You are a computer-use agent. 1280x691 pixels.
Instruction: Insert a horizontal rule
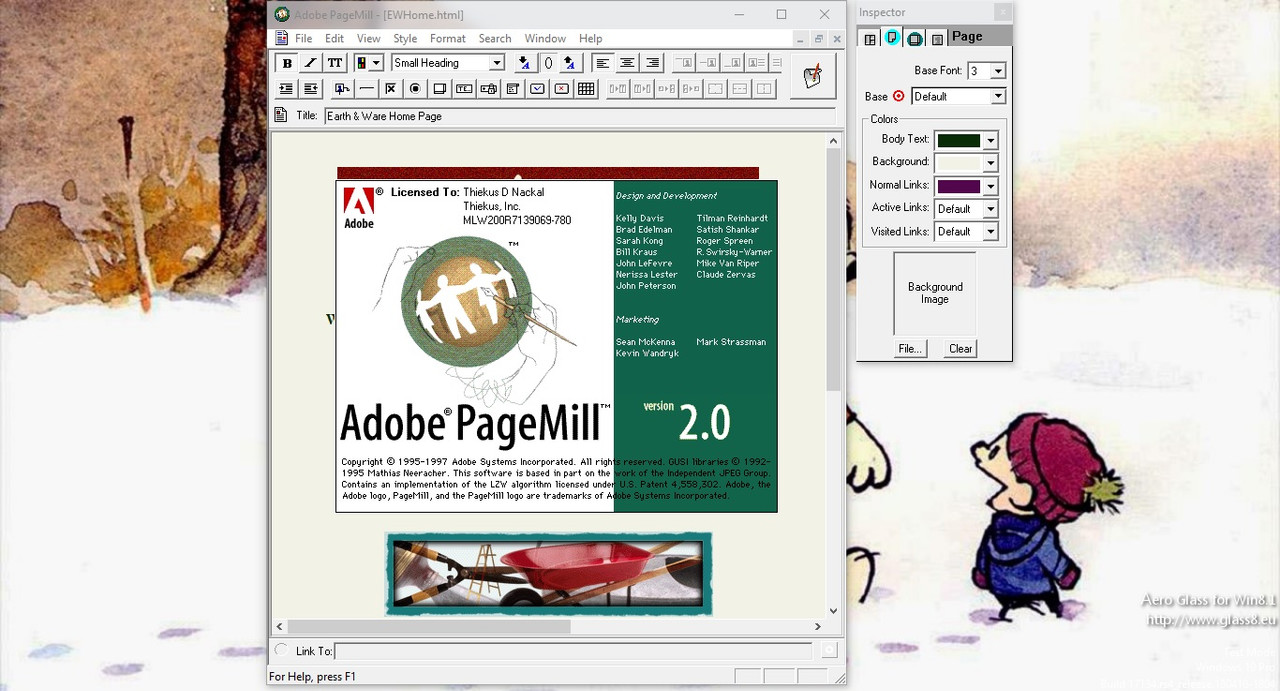(x=367, y=89)
